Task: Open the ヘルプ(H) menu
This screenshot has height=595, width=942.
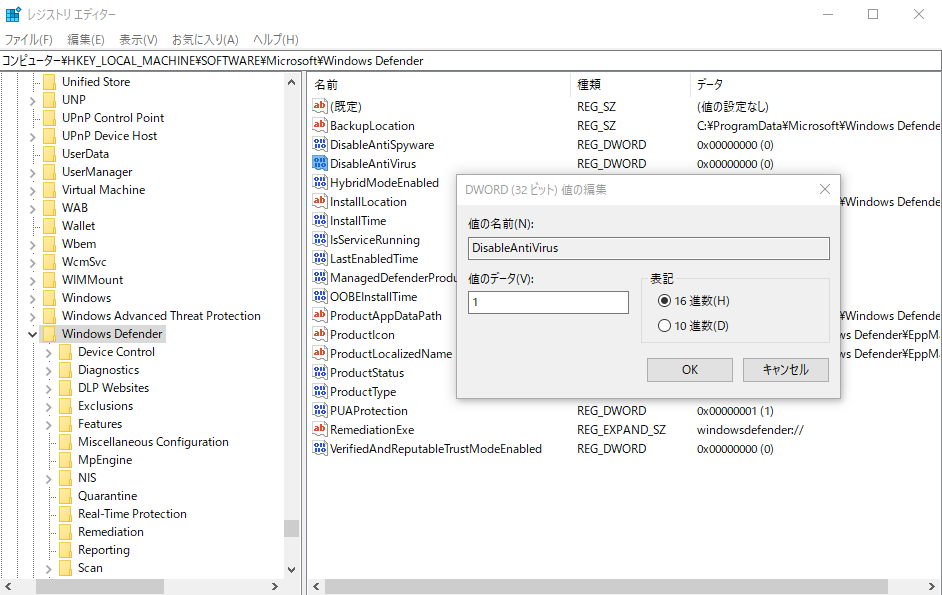Action: 276,40
